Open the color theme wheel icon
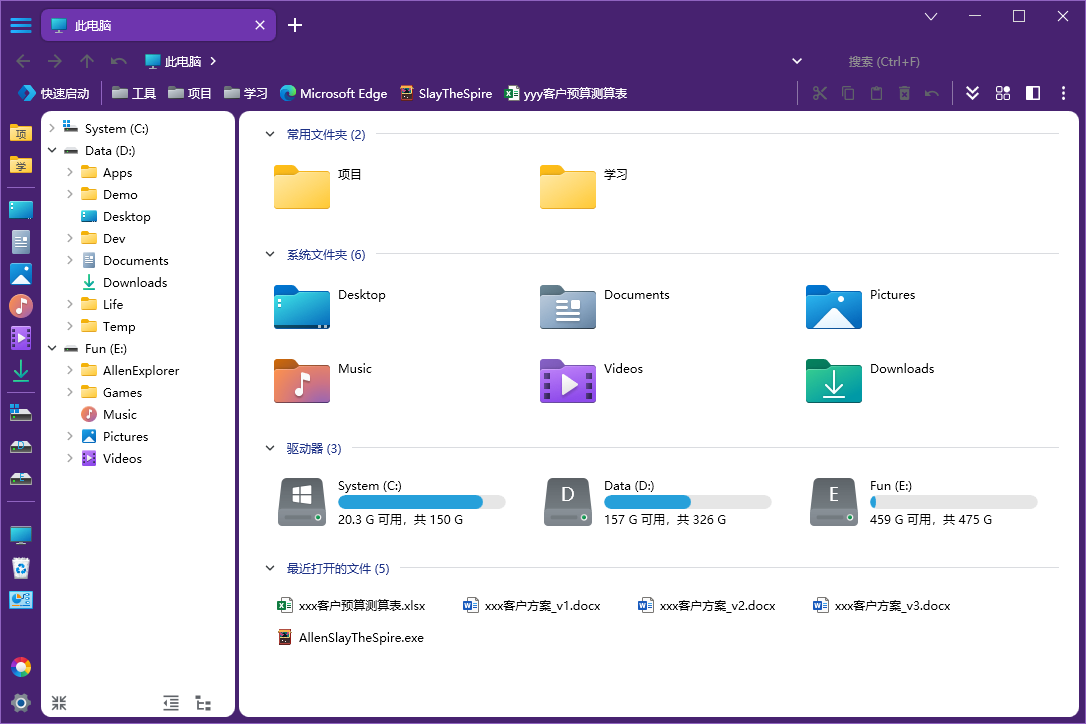Screen dimensions: 1086x724 [x=21, y=667]
